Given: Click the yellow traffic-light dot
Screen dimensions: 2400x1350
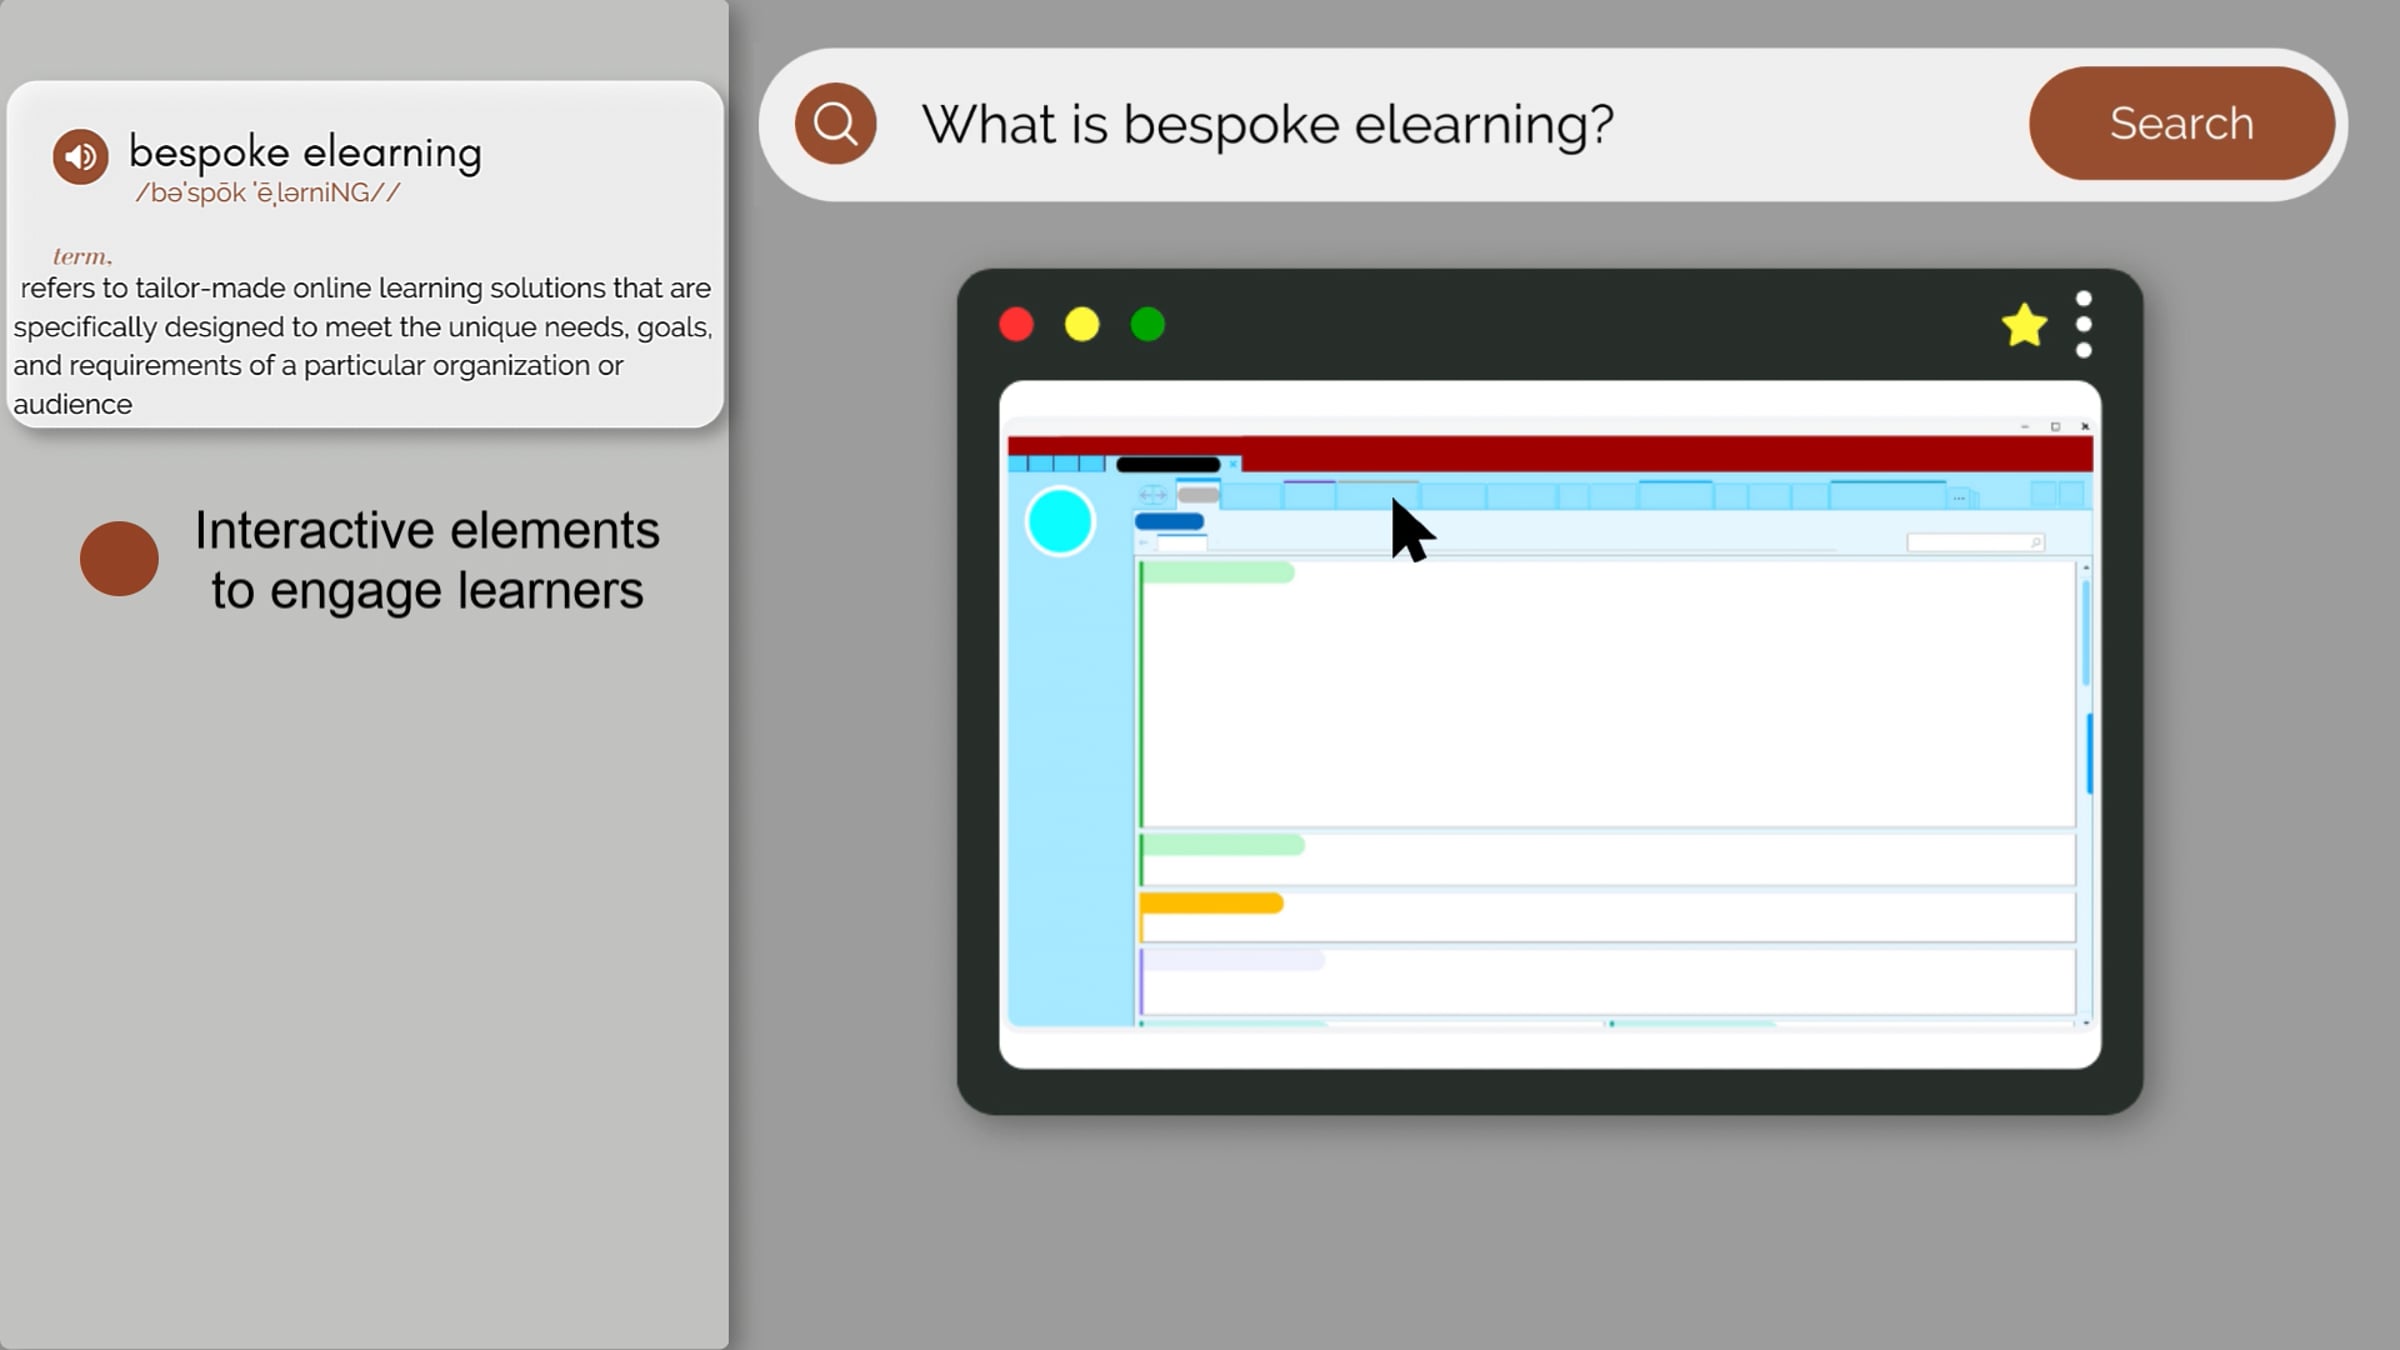Looking at the screenshot, I should pos(1081,325).
